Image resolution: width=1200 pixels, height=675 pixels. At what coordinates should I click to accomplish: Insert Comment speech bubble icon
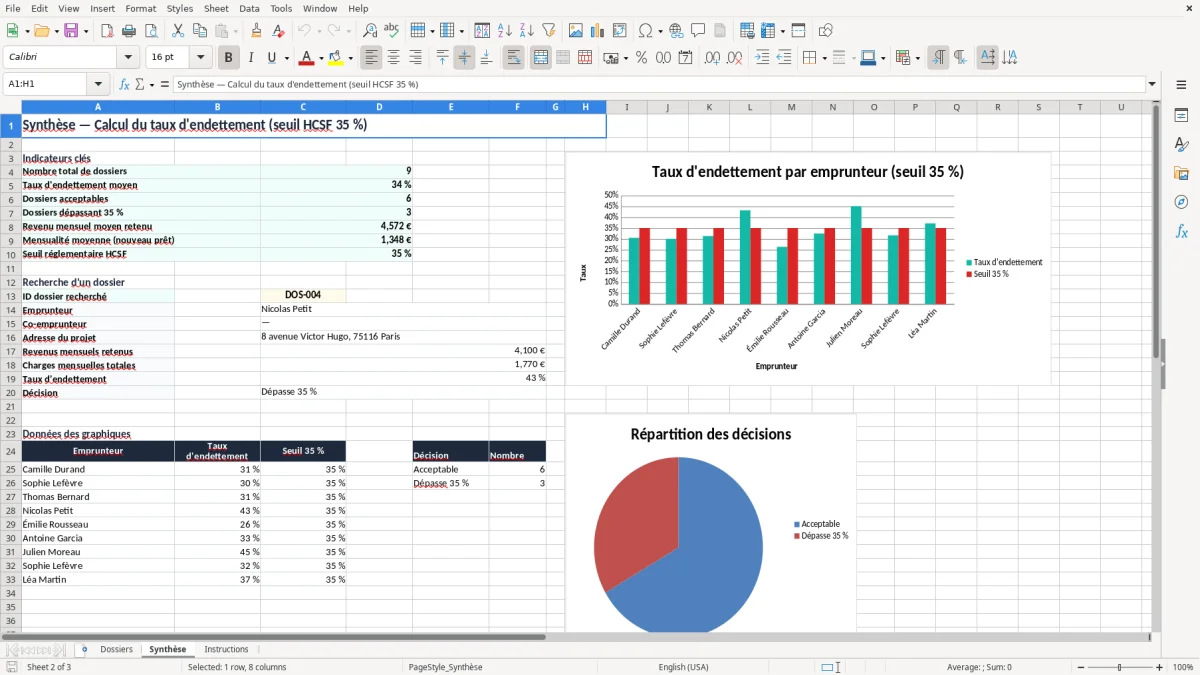pos(698,31)
